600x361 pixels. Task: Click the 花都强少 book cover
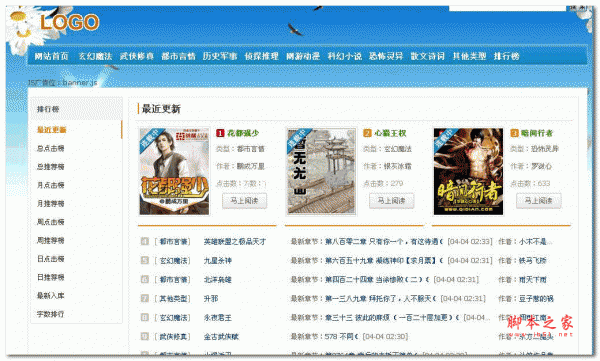tap(174, 171)
